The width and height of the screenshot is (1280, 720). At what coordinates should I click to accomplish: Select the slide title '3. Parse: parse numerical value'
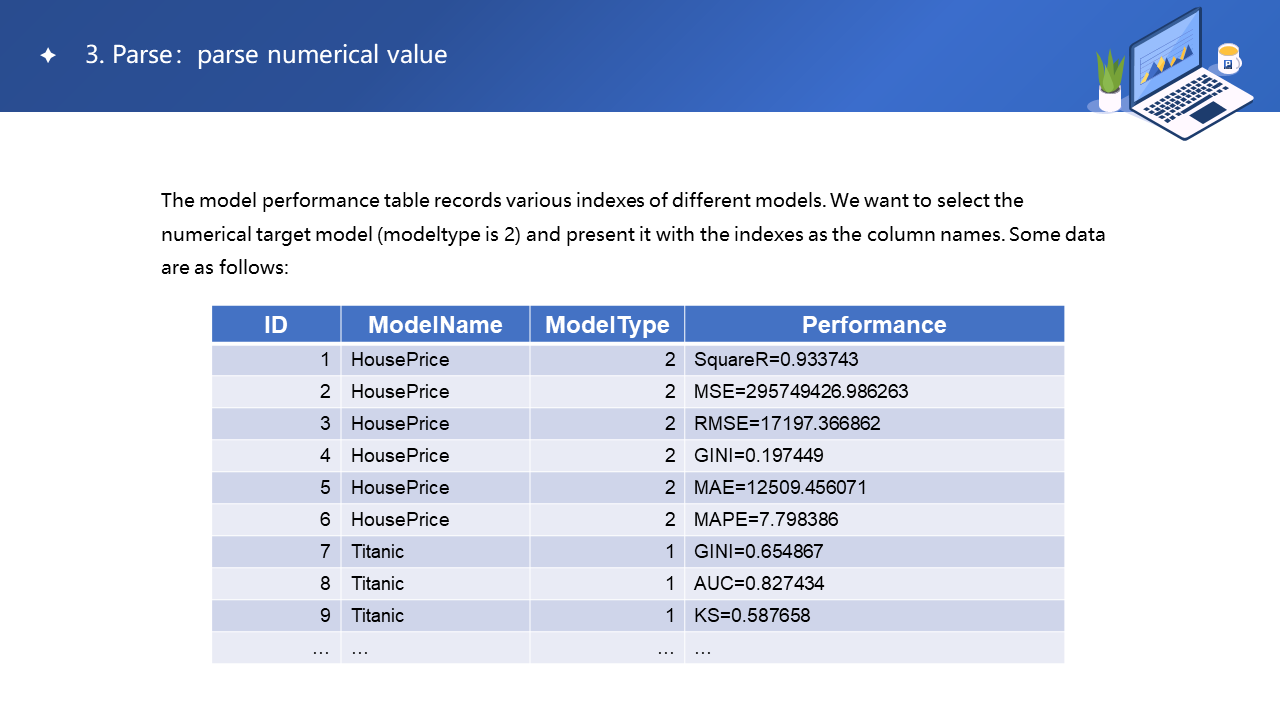point(266,55)
